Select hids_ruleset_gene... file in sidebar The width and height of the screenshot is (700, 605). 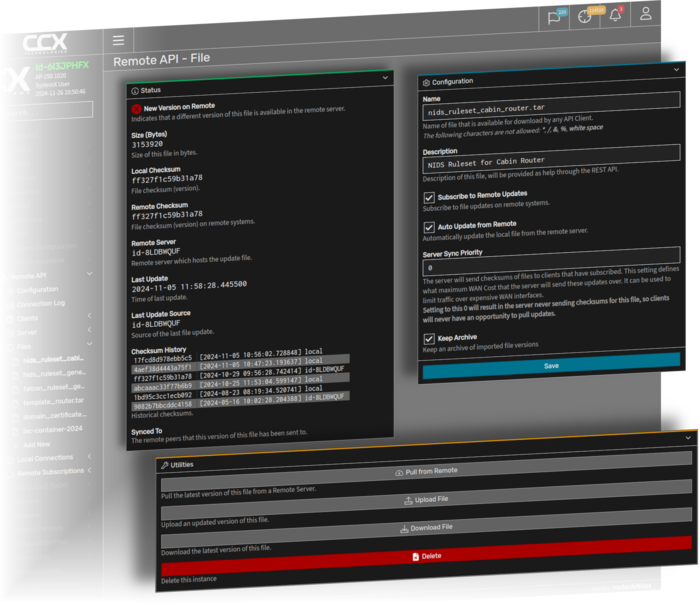54,374
